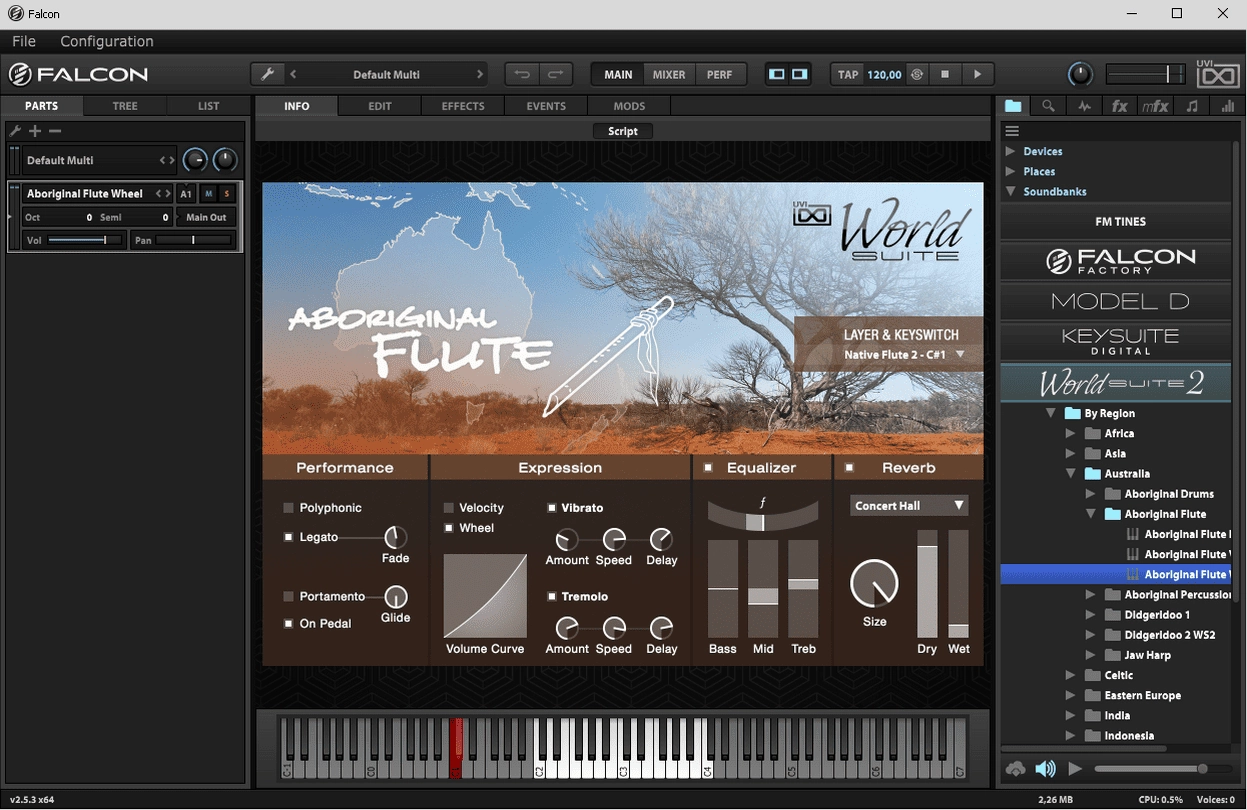Screen dimensions: 1247x810
Task: Open the bar-chart modulators browser tab
Action: [x=1227, y=106]
